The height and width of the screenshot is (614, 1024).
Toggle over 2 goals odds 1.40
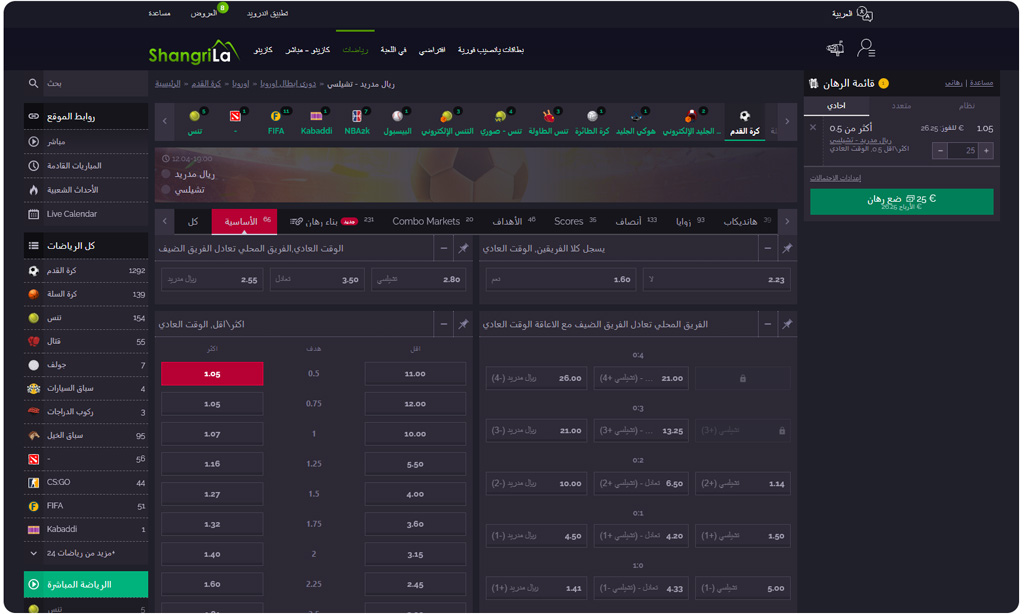click(x=212, y=555)
